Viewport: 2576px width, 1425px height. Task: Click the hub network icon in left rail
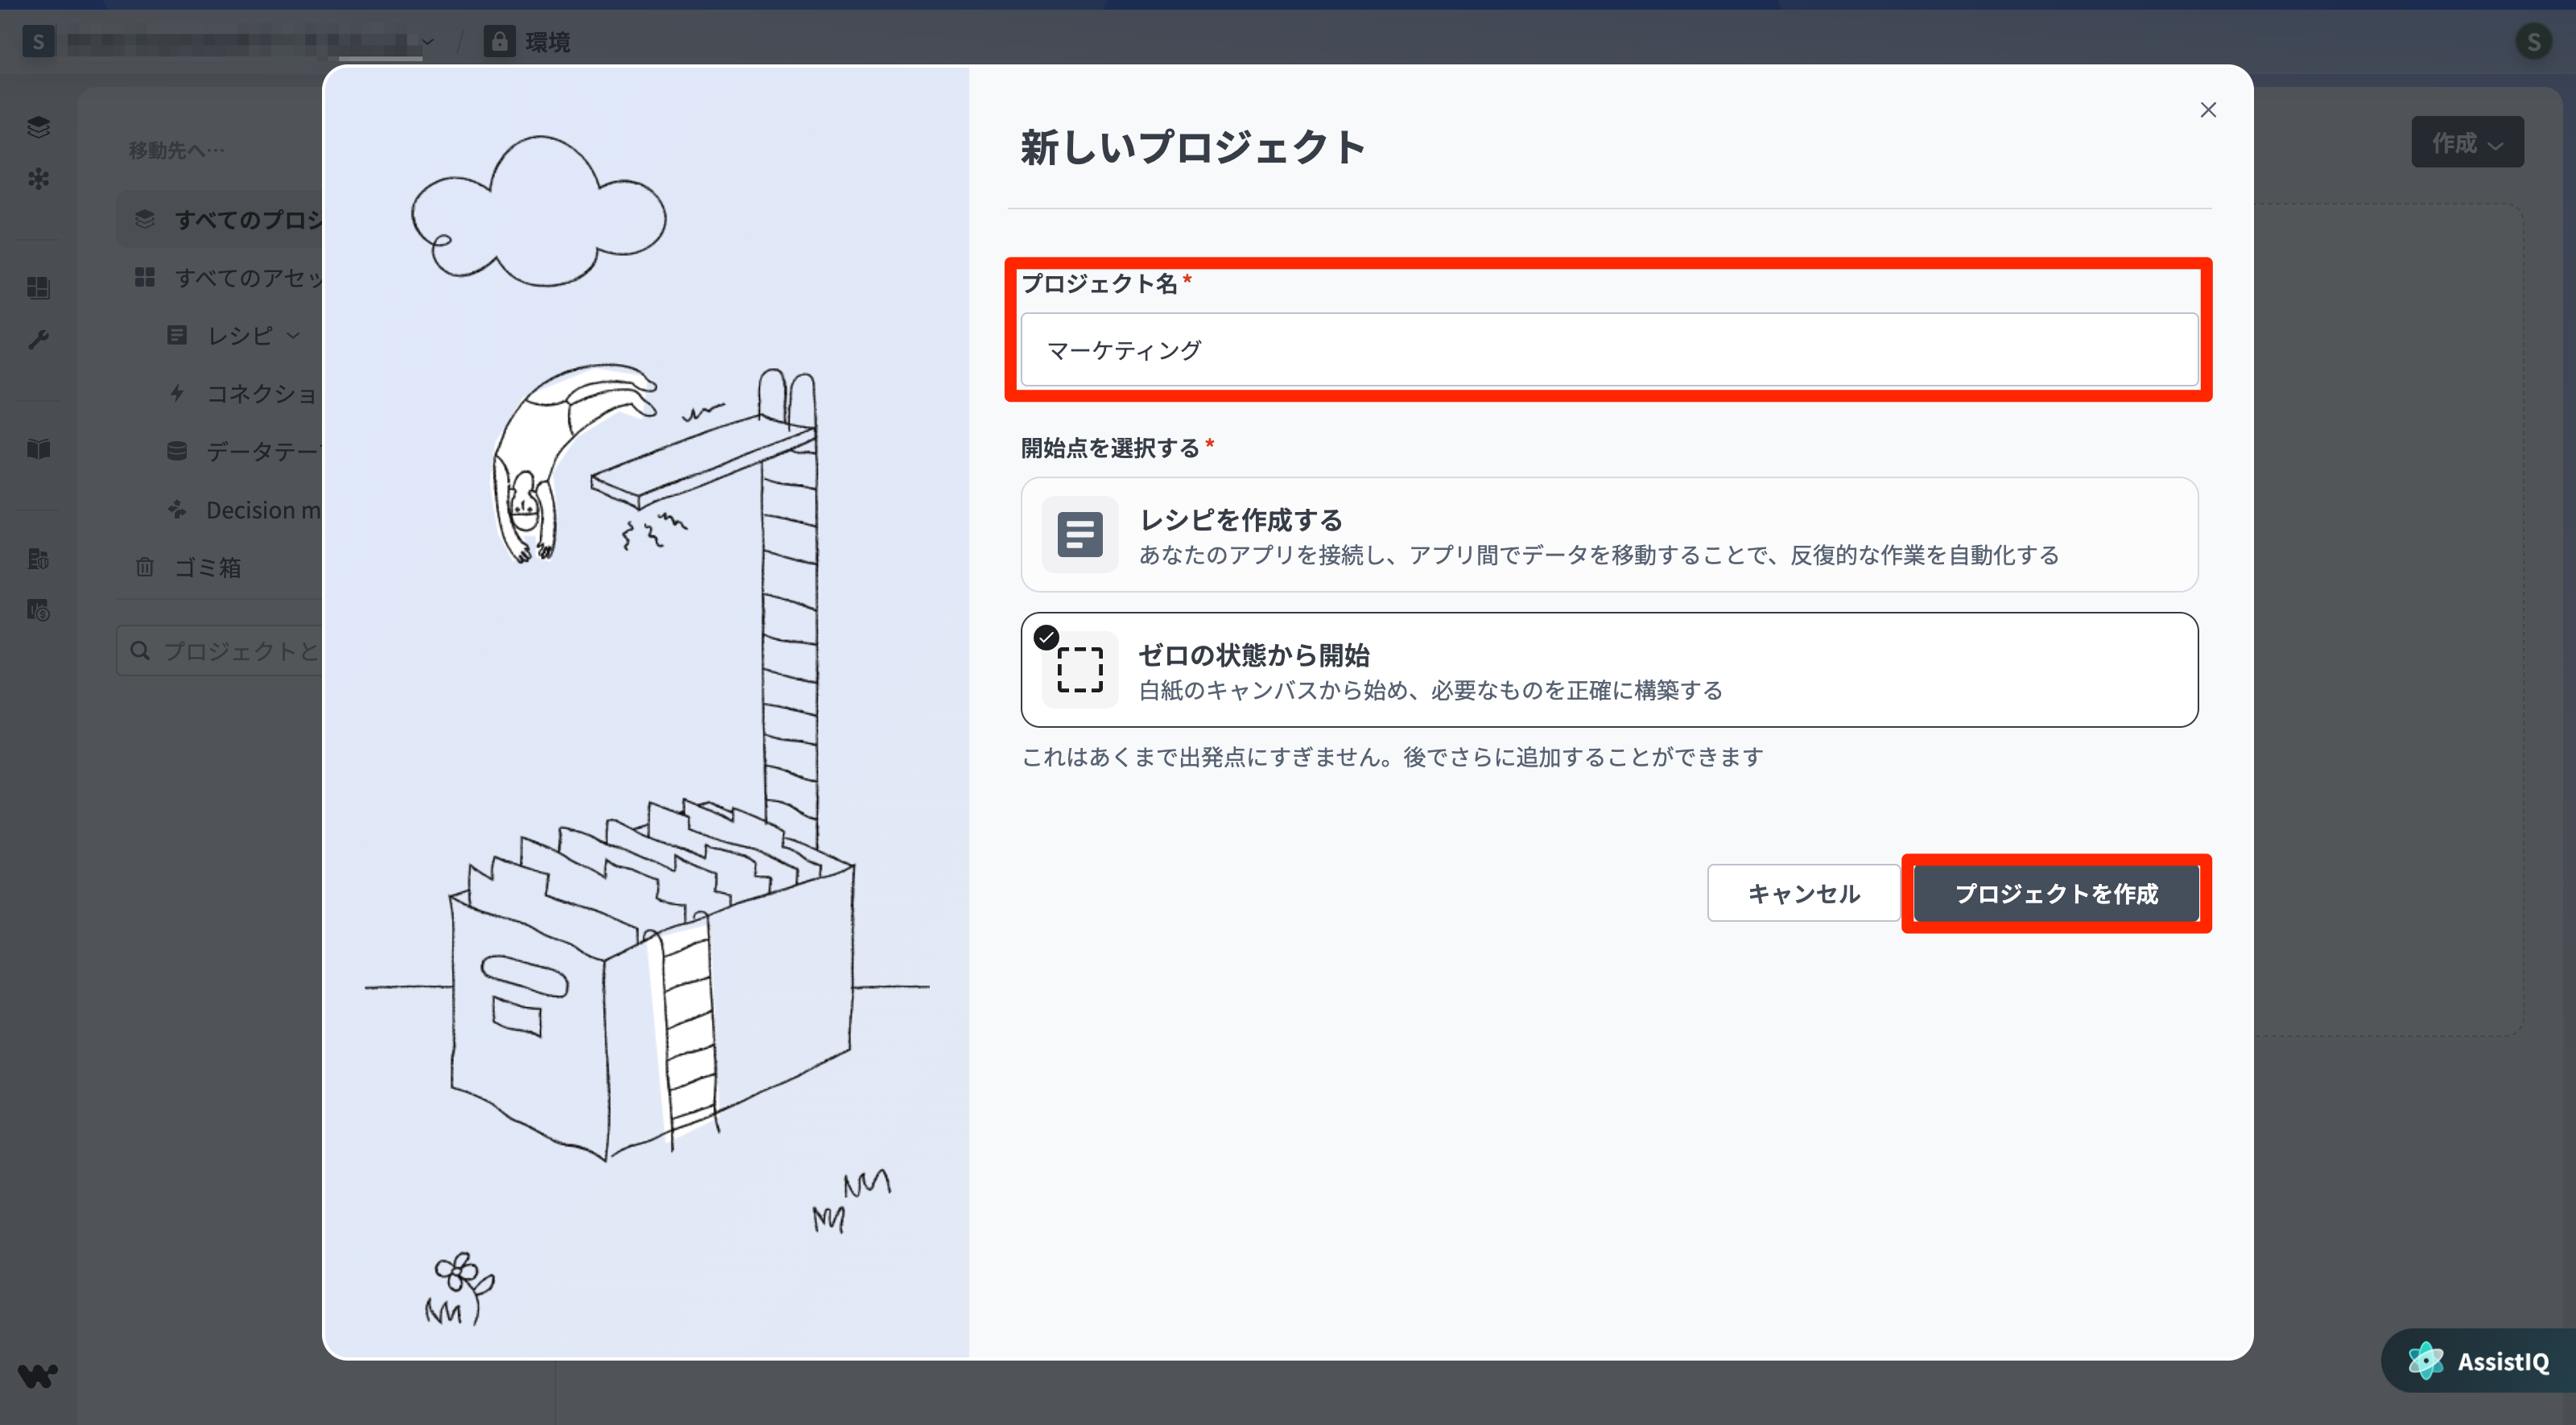(x=38, y=179)
